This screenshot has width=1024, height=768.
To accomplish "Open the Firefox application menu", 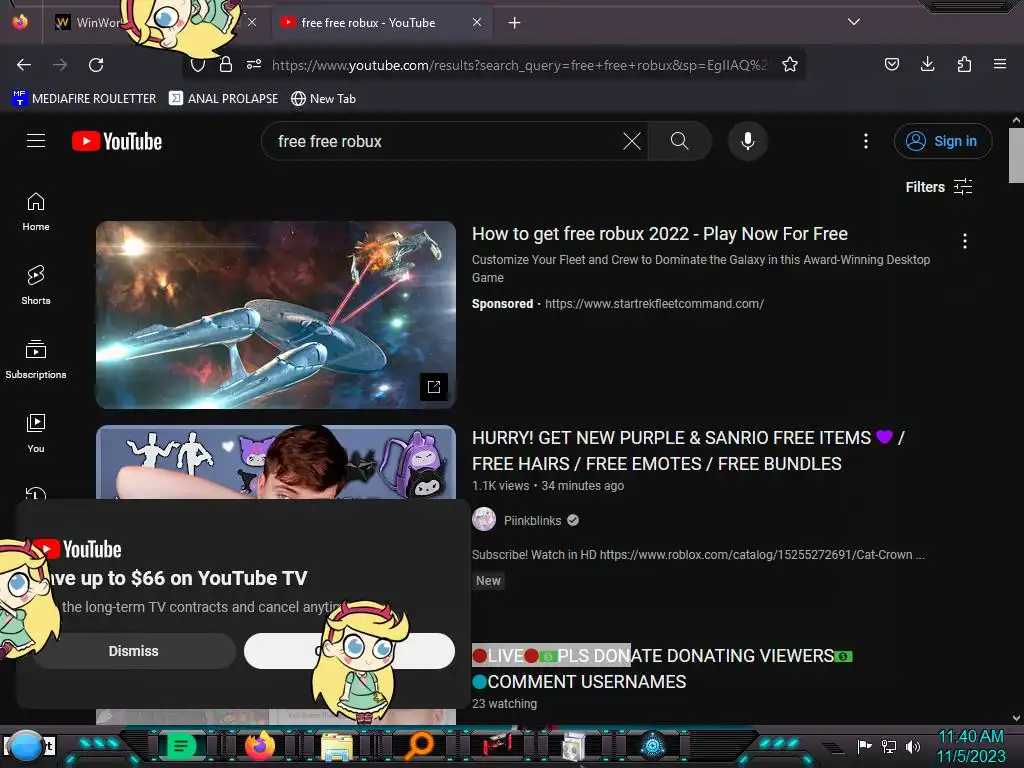I will (1000, 64).
